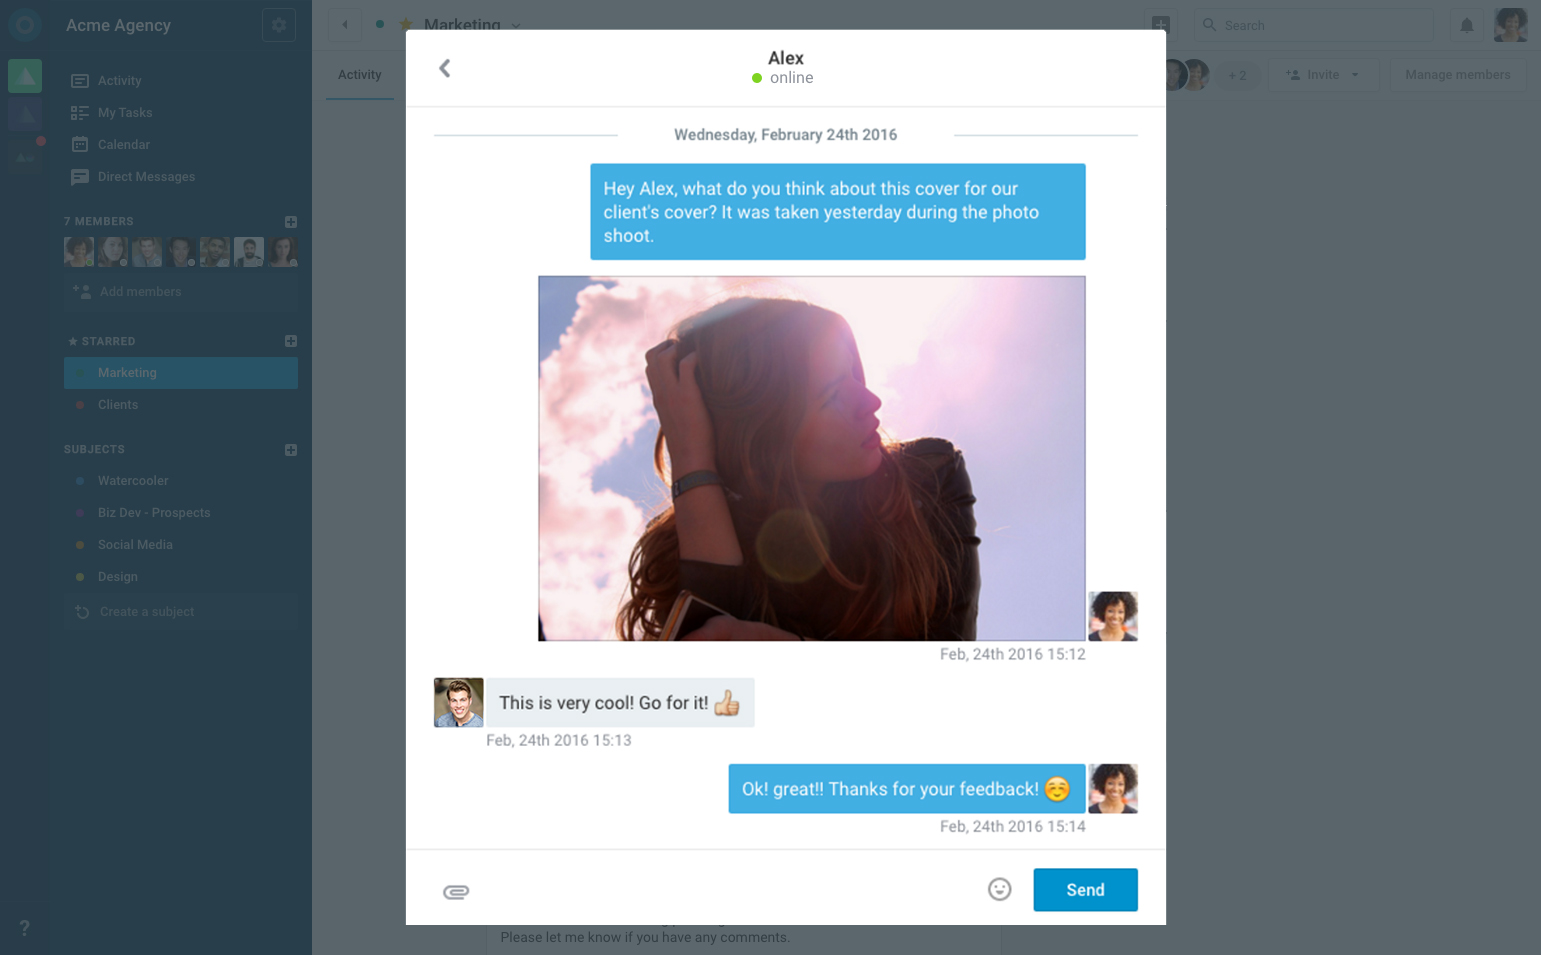
Task: Open the Invite dropdown
Action: point(1323,75)
